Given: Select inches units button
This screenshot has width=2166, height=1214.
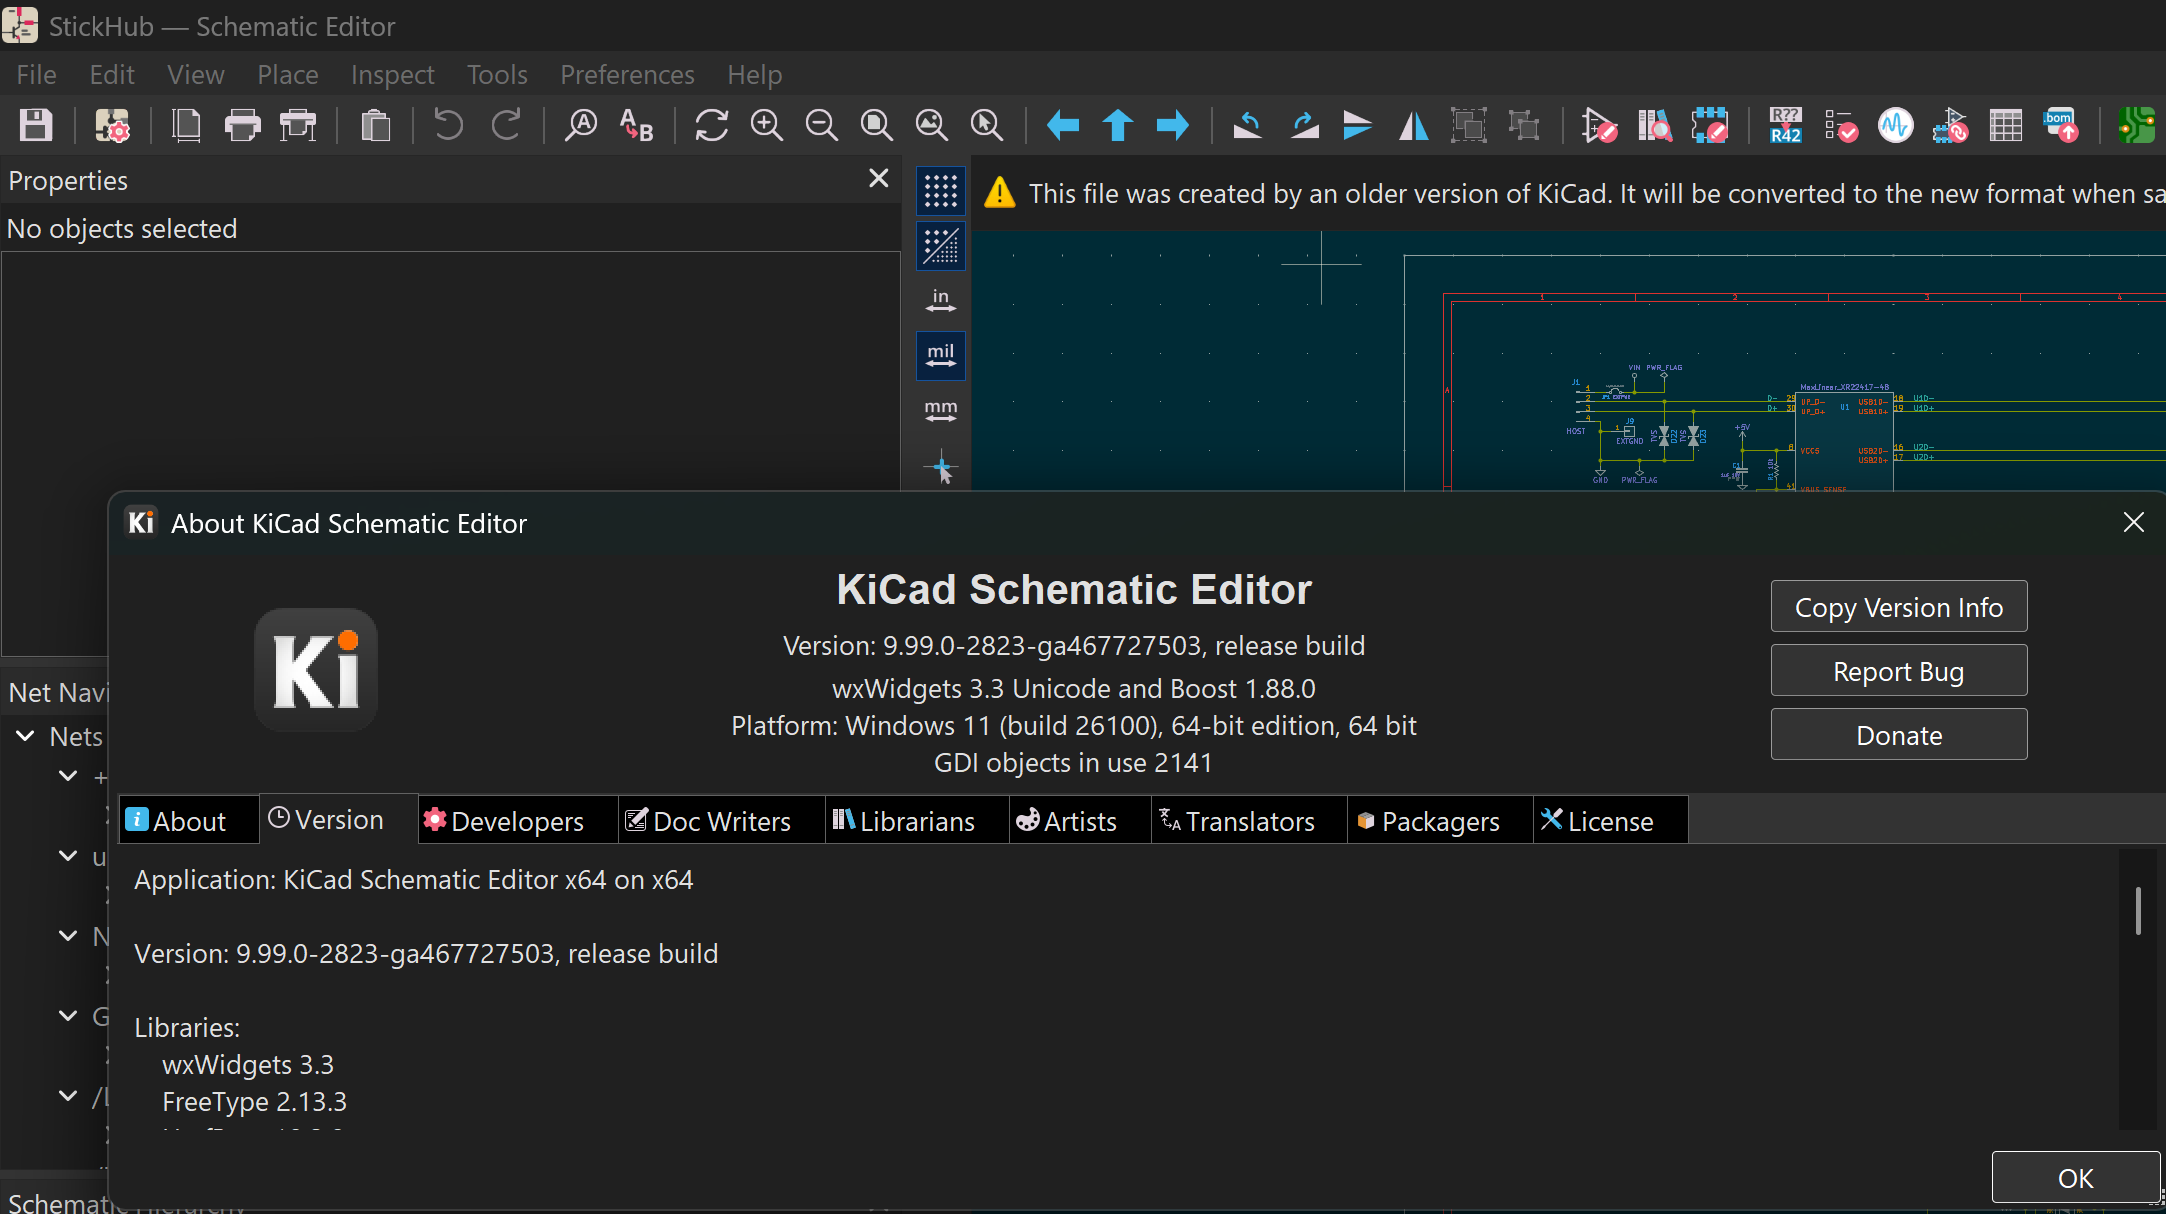Looking at the screenshot, I should click(940, 301).
